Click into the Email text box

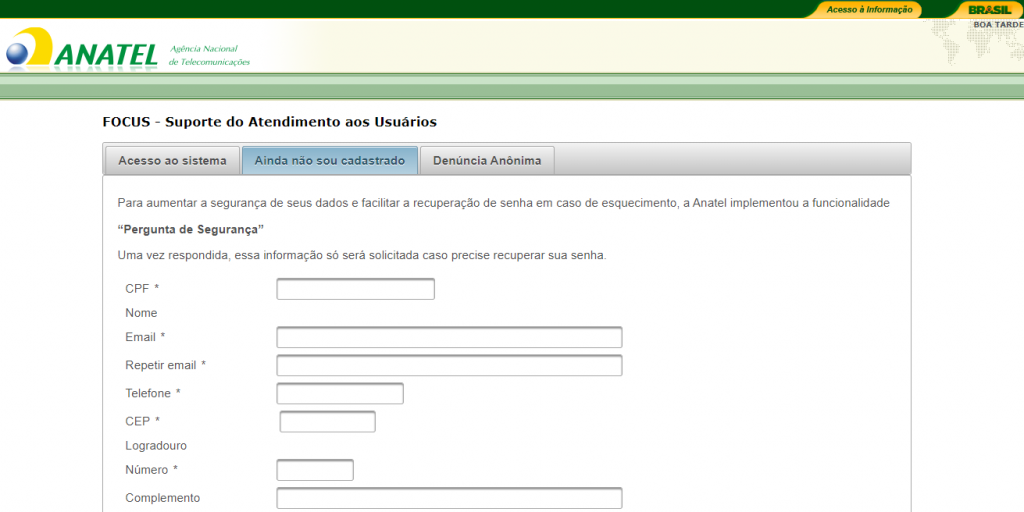pyautogui.click(x=449, y=337)
